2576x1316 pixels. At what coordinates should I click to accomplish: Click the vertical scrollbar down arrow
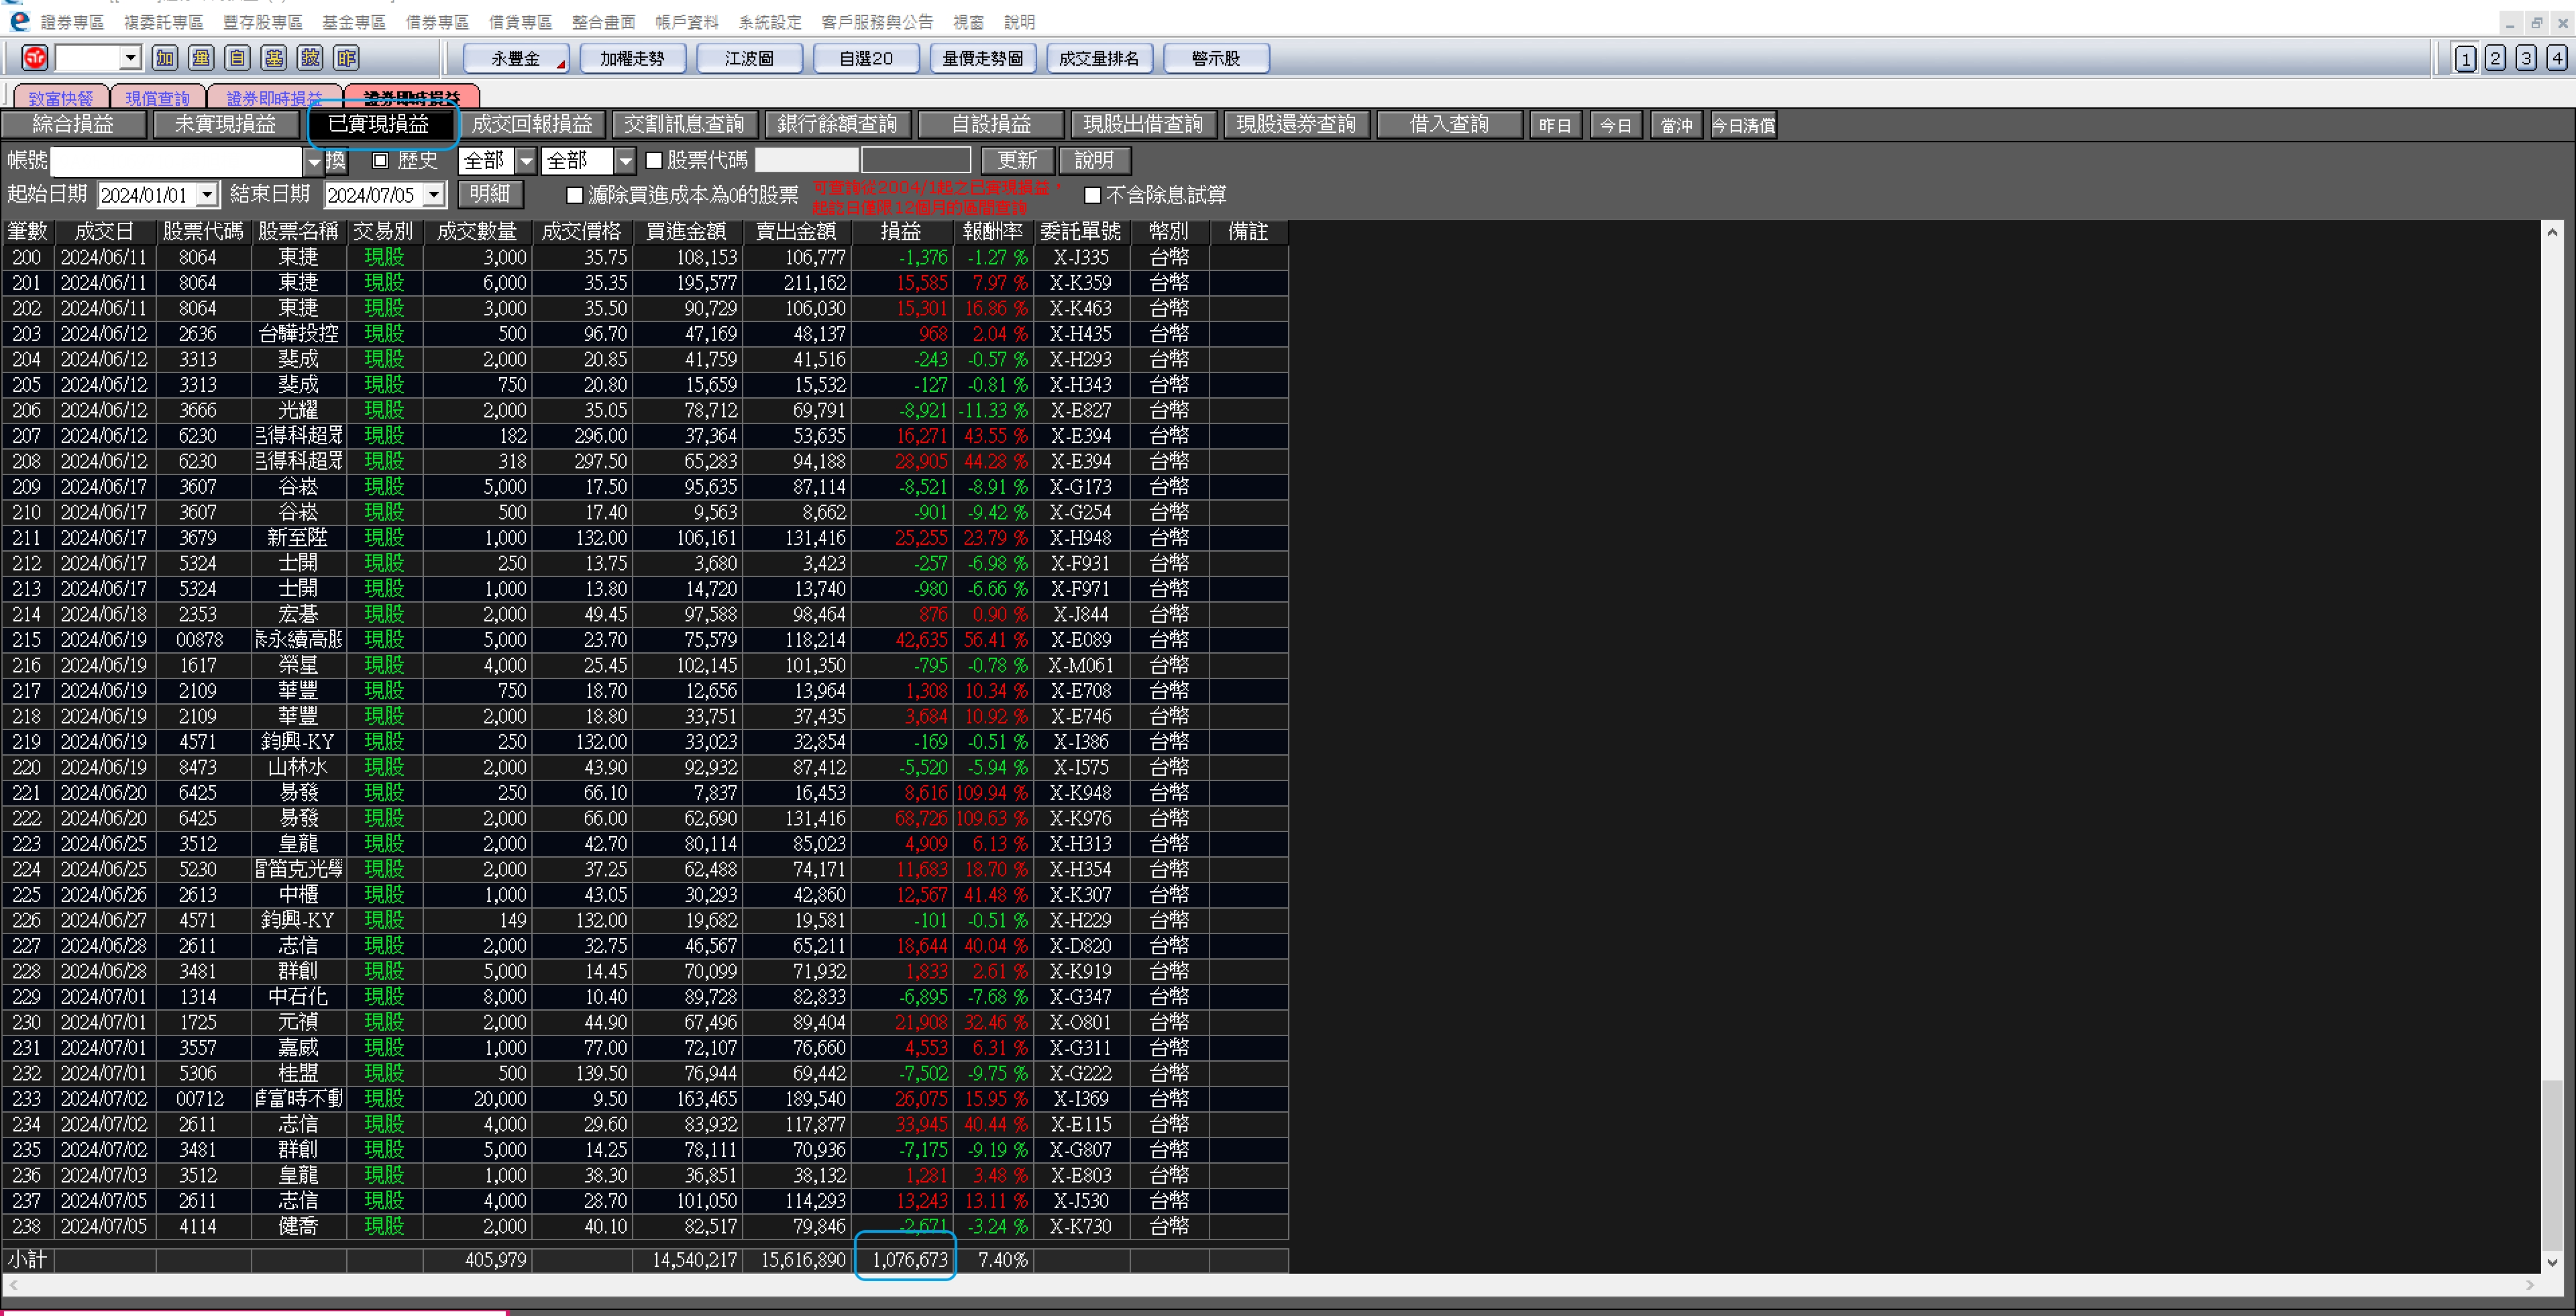(x=2552, y=1262)
